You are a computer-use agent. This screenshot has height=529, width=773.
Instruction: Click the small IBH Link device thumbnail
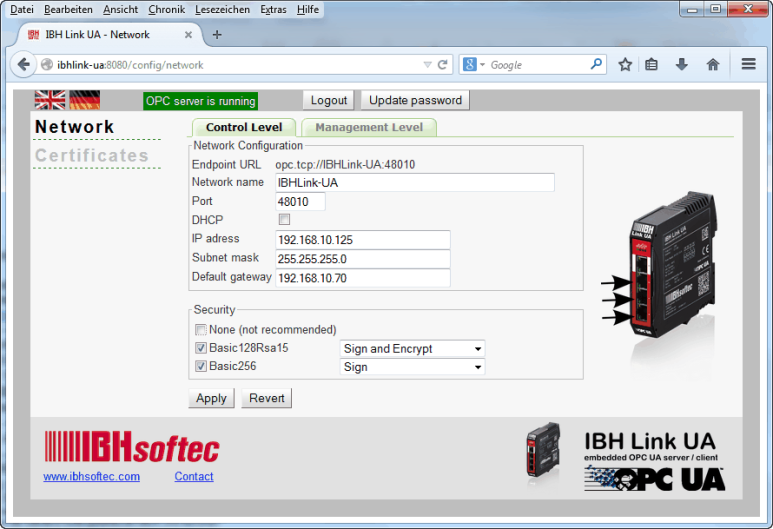(543, 449)
